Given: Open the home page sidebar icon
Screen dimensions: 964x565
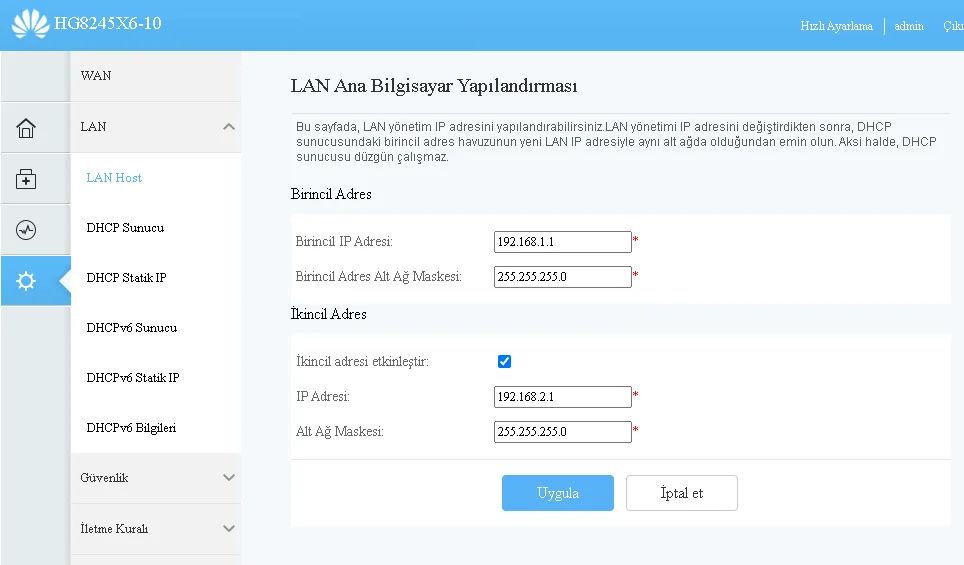Looking at the screenshot, I should click(26, 128).
